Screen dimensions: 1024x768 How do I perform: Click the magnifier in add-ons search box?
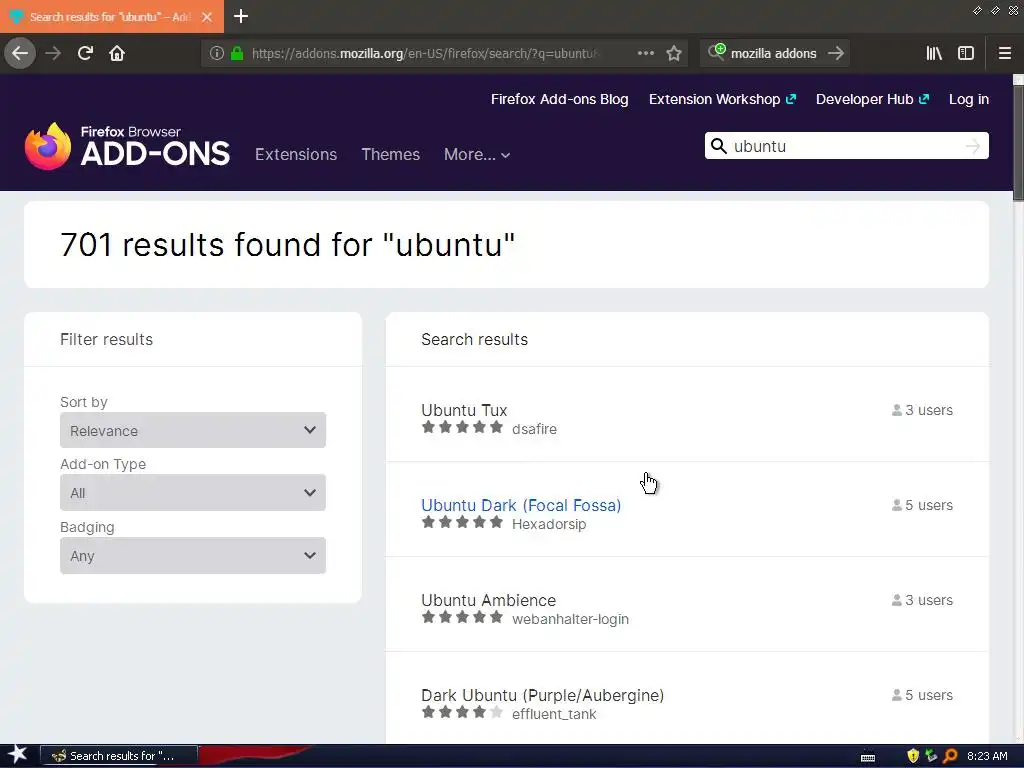pos(718,146)
